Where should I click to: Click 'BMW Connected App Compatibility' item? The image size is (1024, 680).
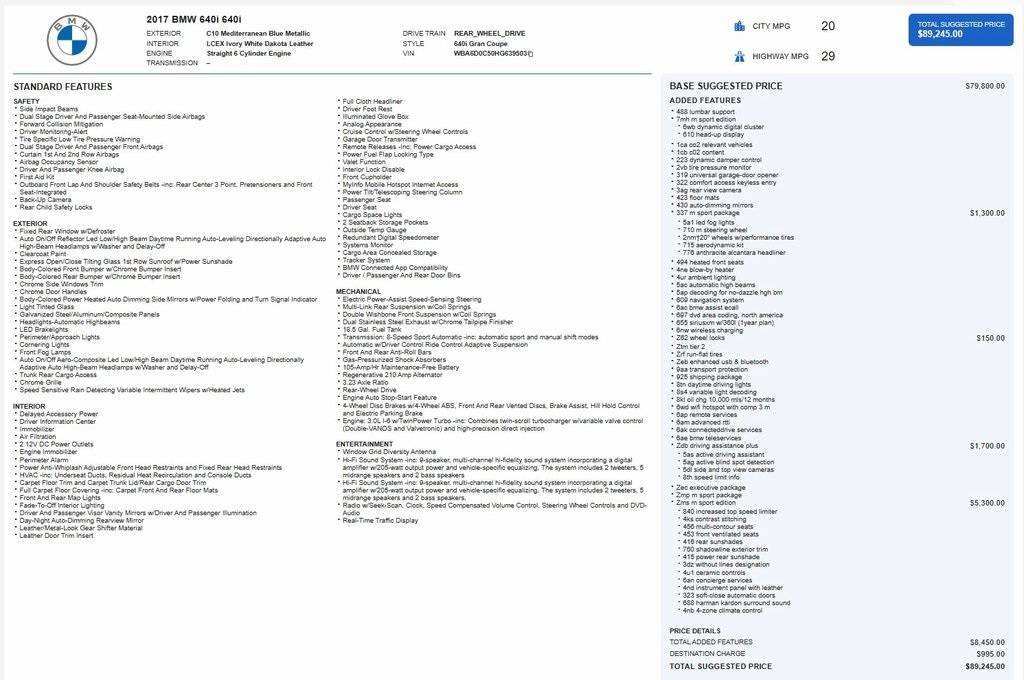(x=395, y=268)
